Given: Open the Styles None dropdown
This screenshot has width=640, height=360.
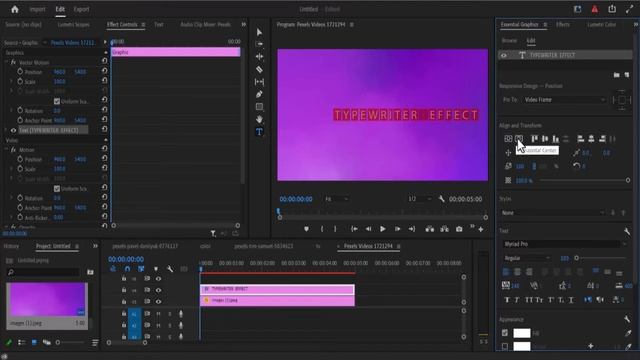Looking at the screenshot, I should (553, 213).
